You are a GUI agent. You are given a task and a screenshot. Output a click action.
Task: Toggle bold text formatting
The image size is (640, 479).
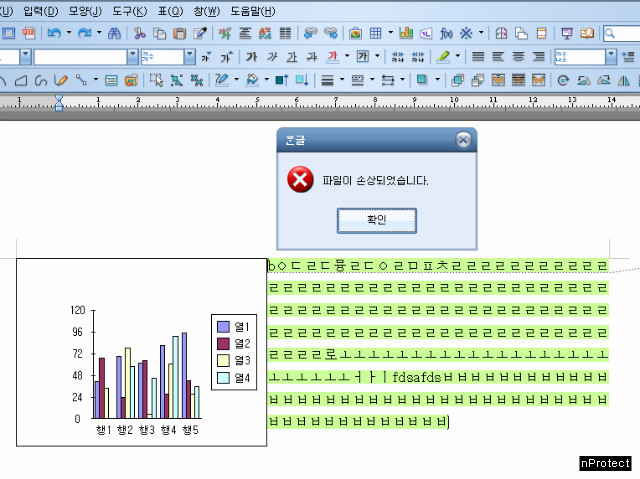tap(252, 56)
